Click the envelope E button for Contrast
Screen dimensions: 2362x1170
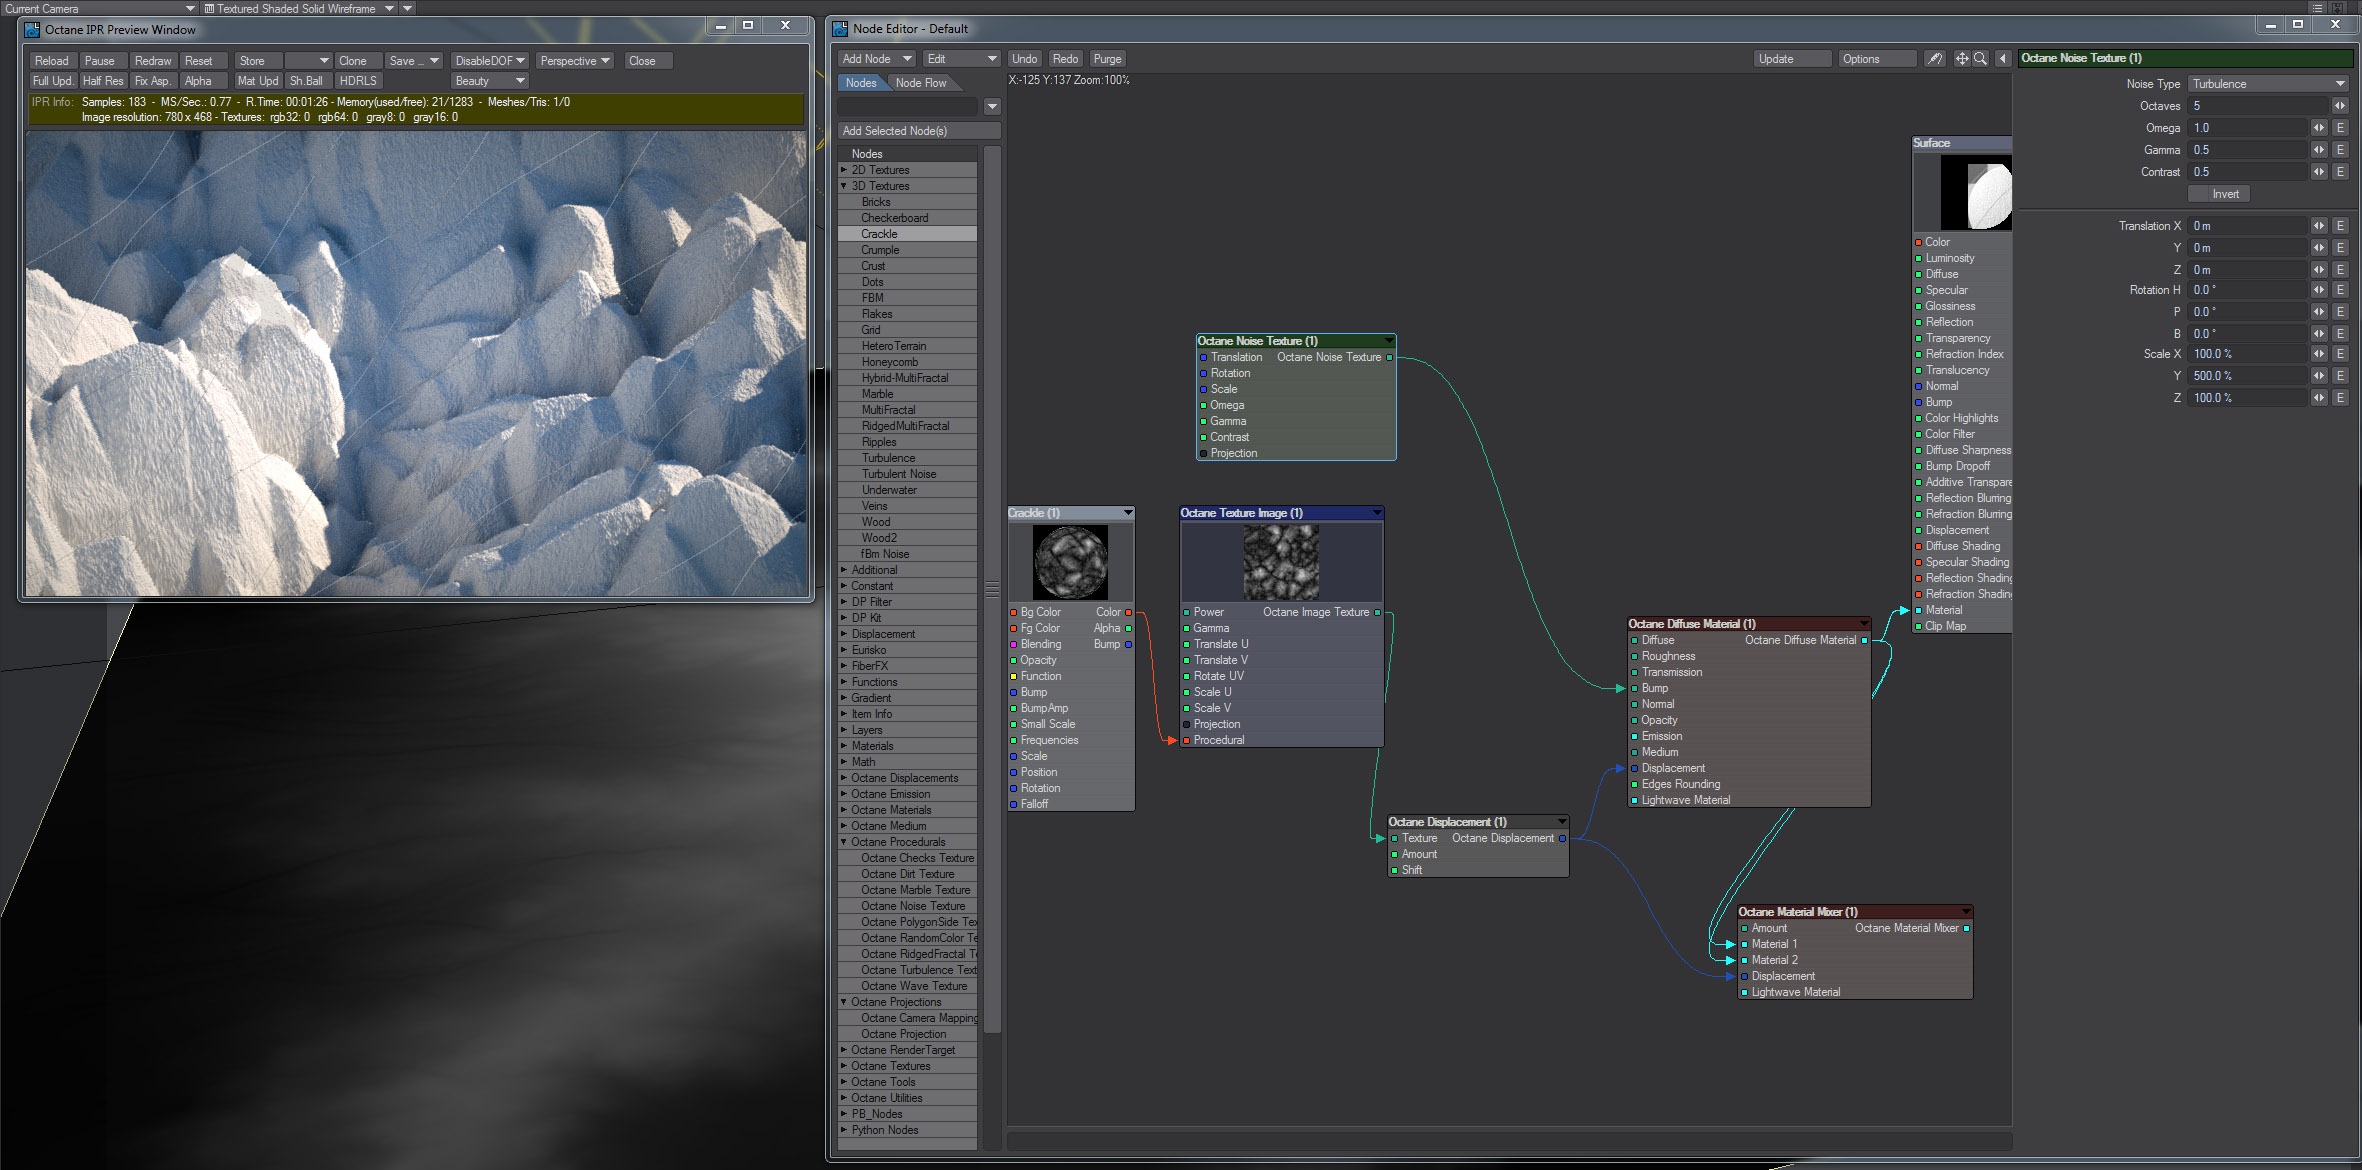[2340, 172]
